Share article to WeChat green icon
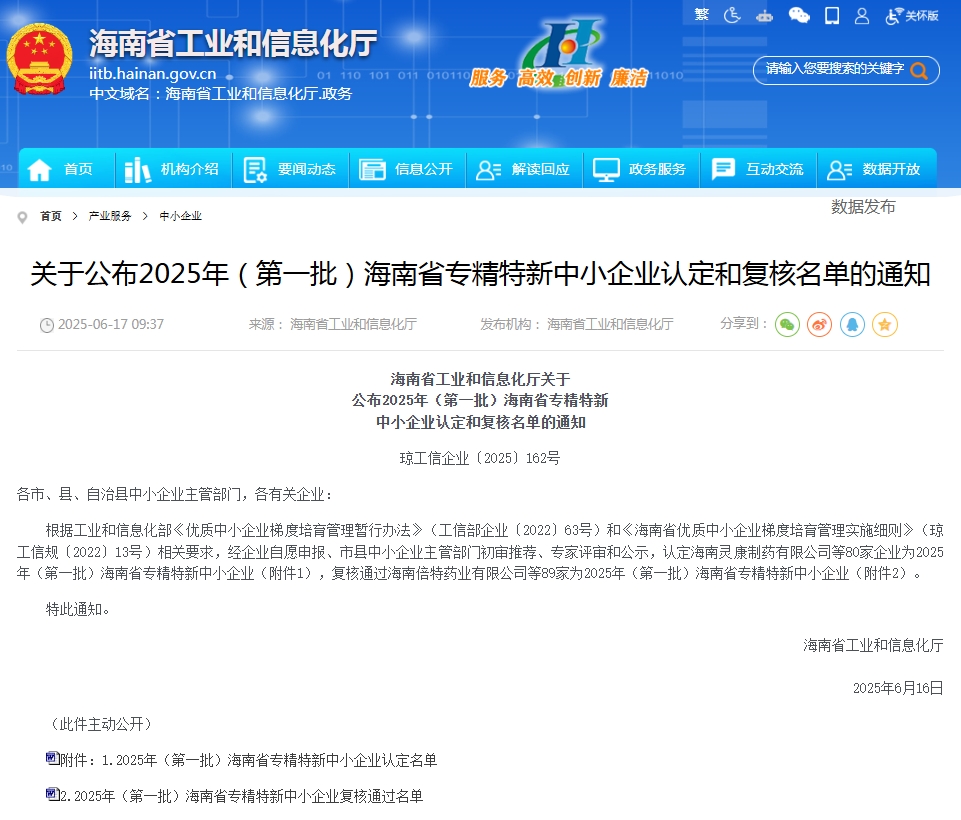Viewport: 961px width, 820px height. click(788, 324)
